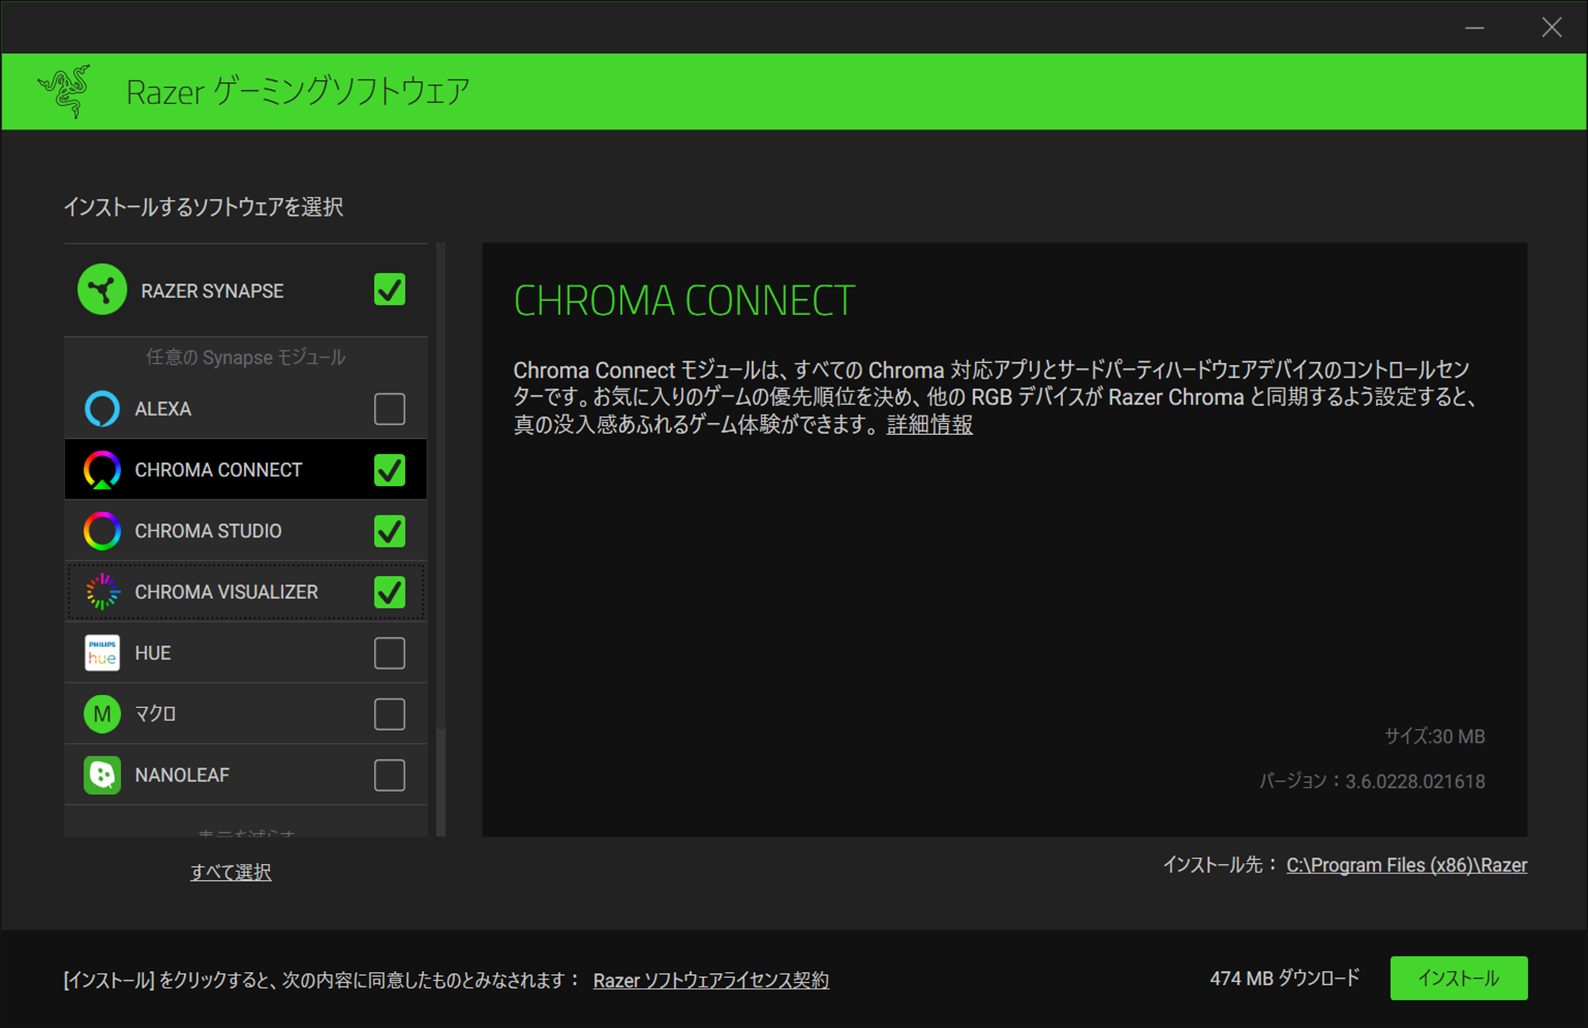Click the すべて選択 link

coord(231,872)
